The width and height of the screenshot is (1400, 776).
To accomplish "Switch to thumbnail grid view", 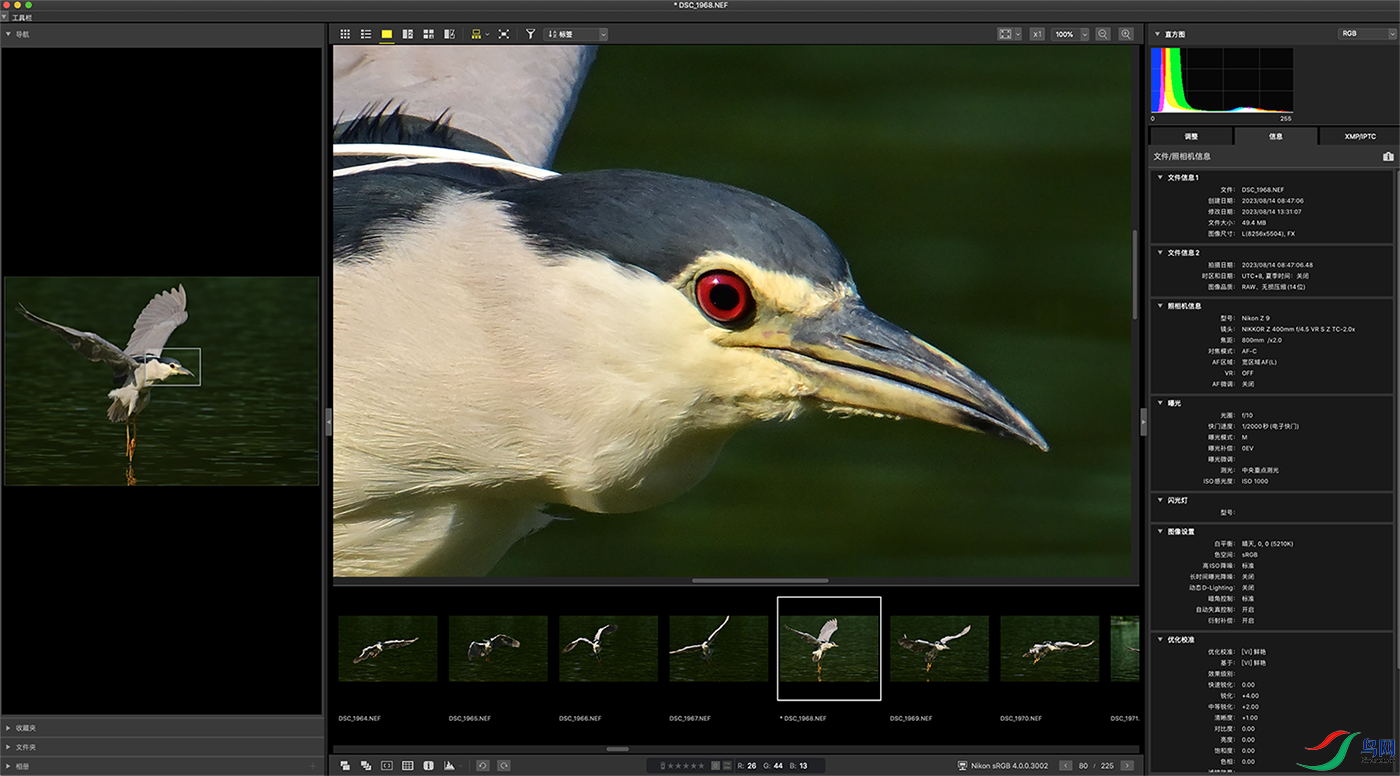I will tap(345, 34).
